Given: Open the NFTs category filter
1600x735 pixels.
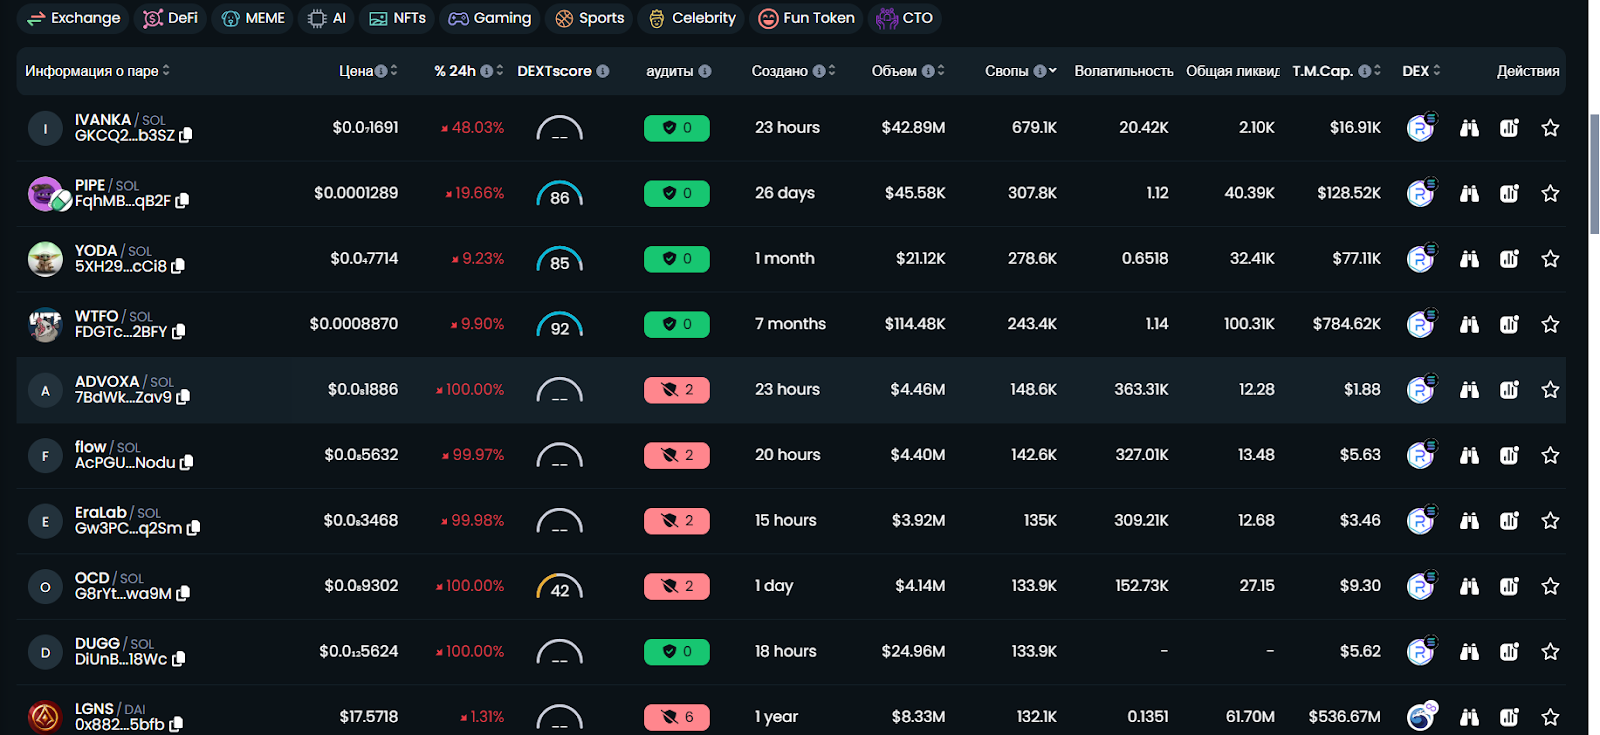Looking at the screenshot, I should [x=398, y=18].
